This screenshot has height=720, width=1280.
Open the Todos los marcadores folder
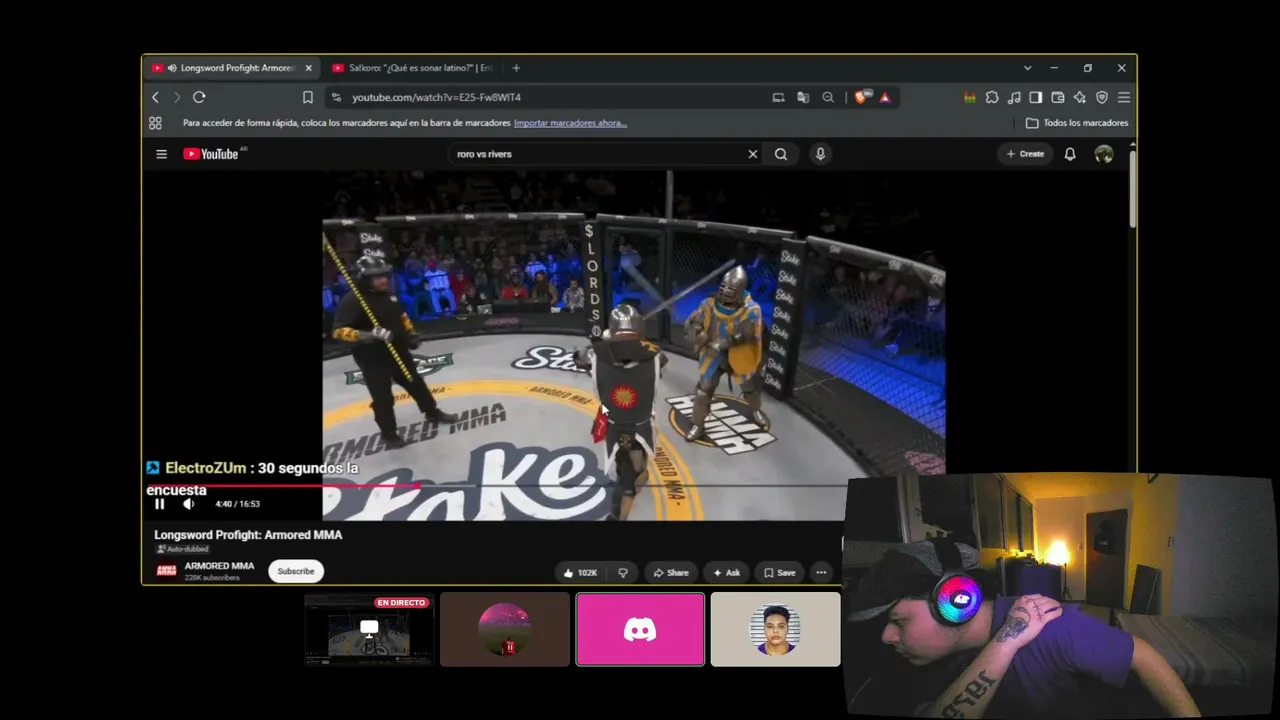click(x=1077, y=123)
